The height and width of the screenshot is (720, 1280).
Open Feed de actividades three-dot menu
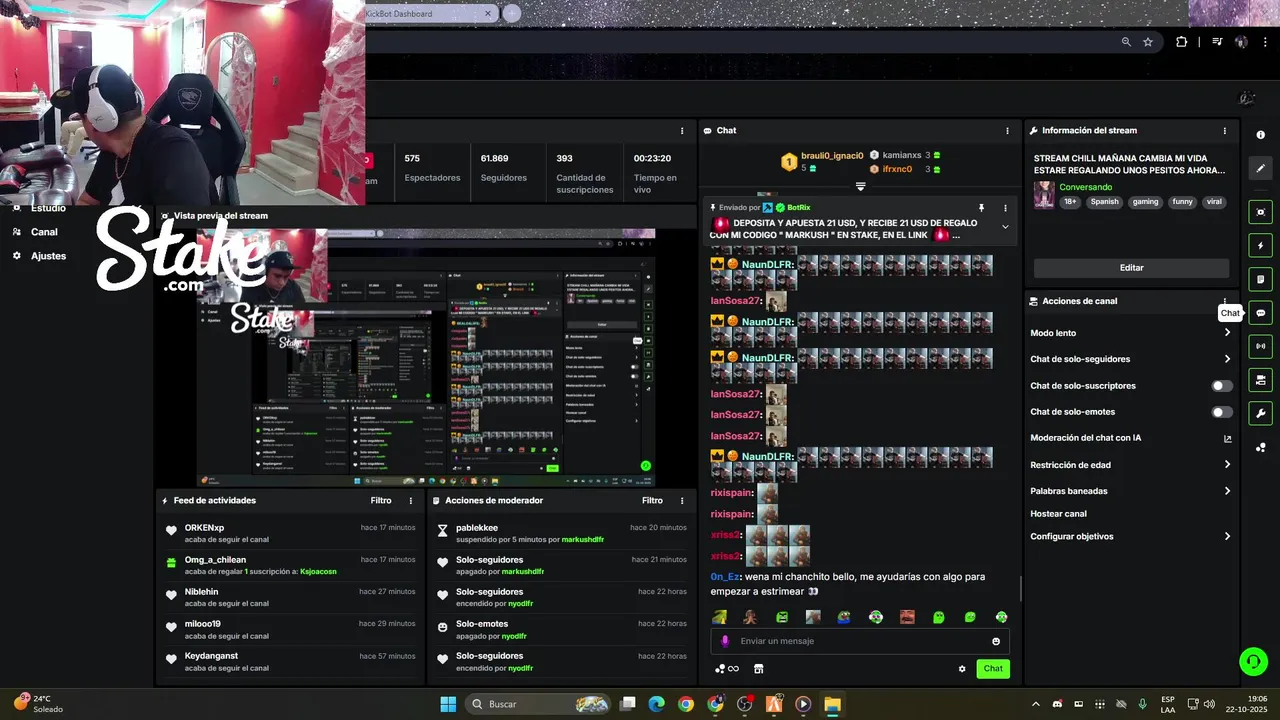(410, 500)
